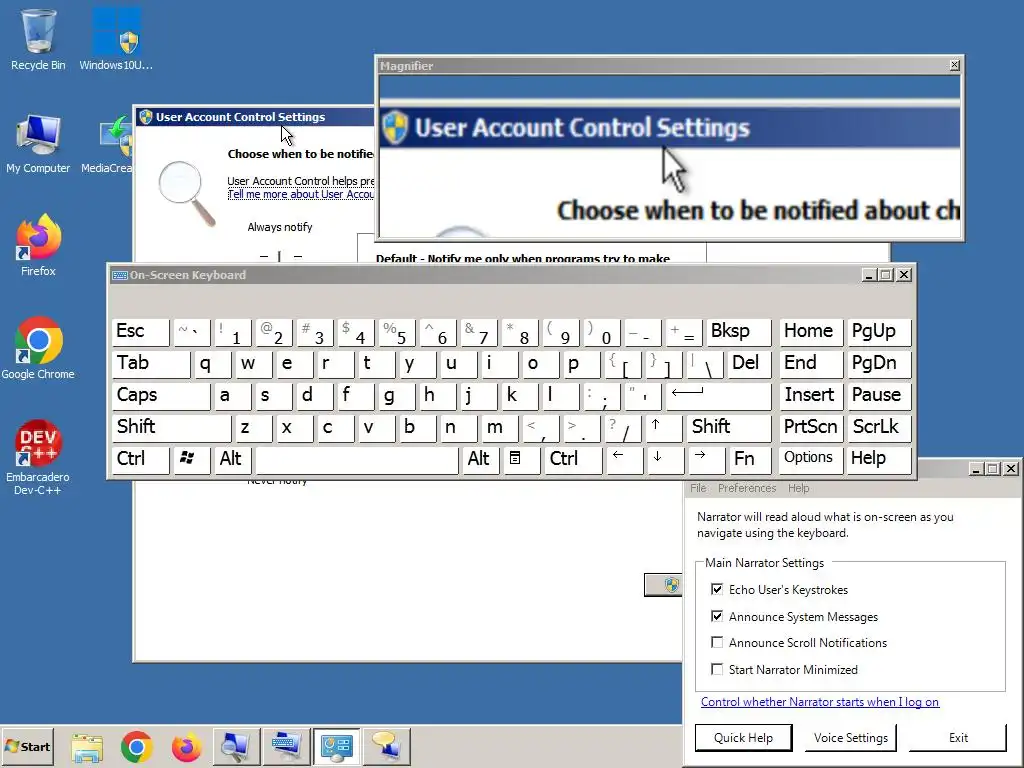Switch to the User Account Control taskbar icon
The width and height of the screenshot is (1024, 768).
pyautogui.click(x=336, y=746)
